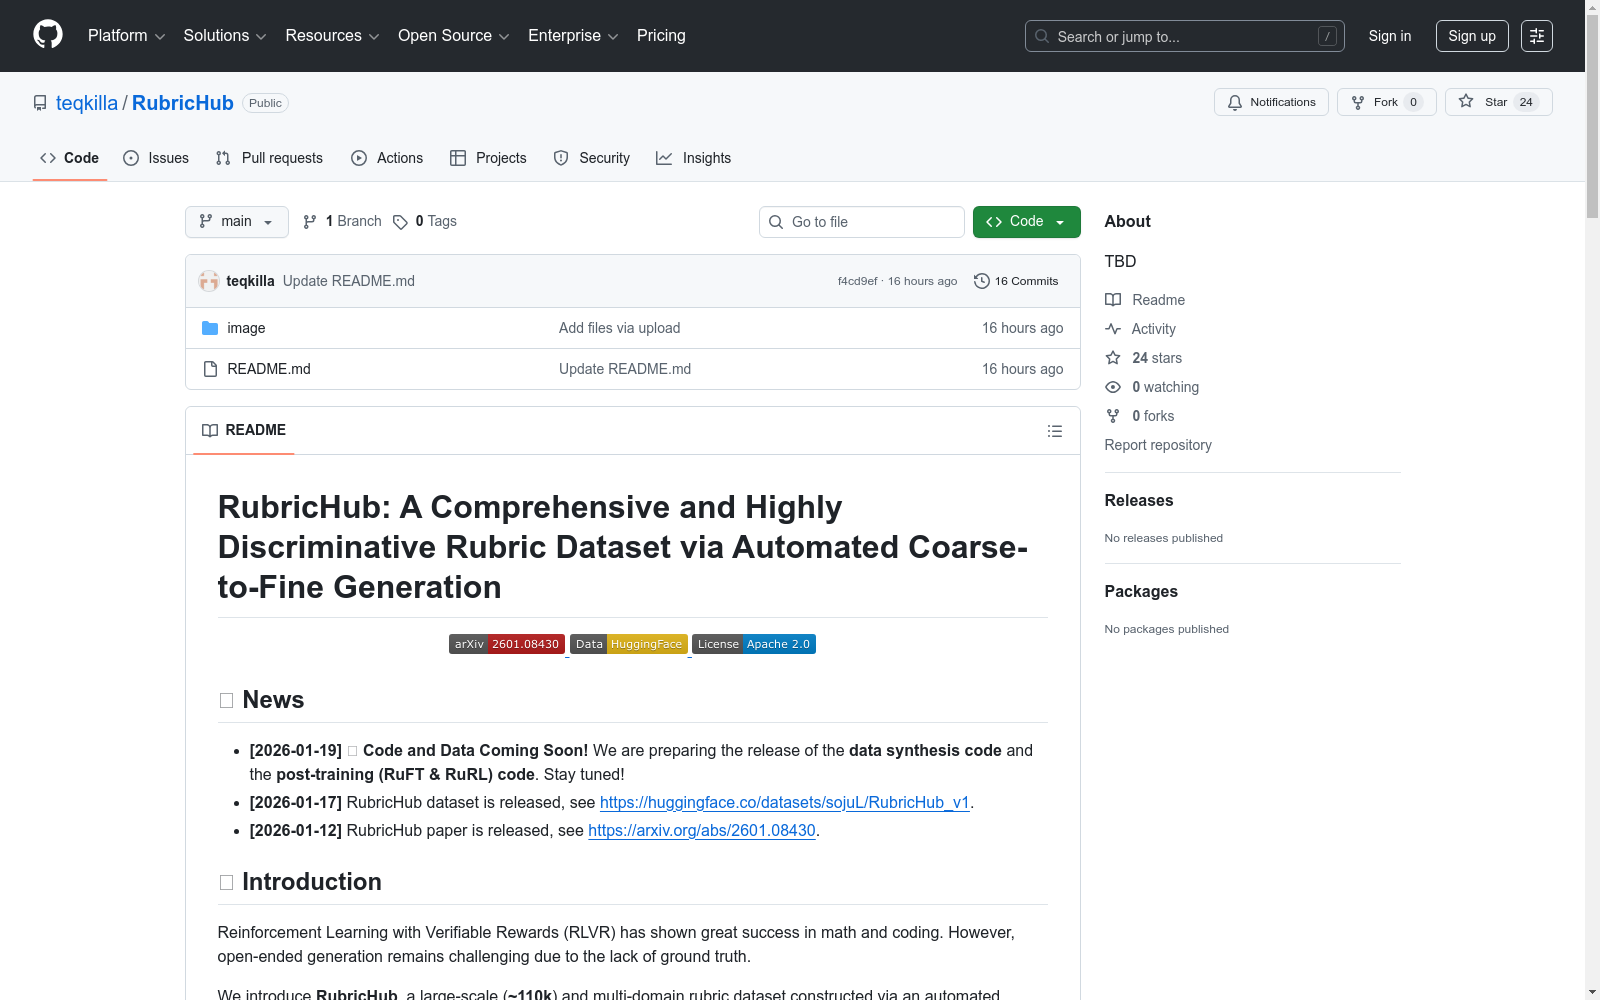The image size is (1600, 1000).
Task: Click the branch icon beside 1 Branch
Action: coord(310,222)
